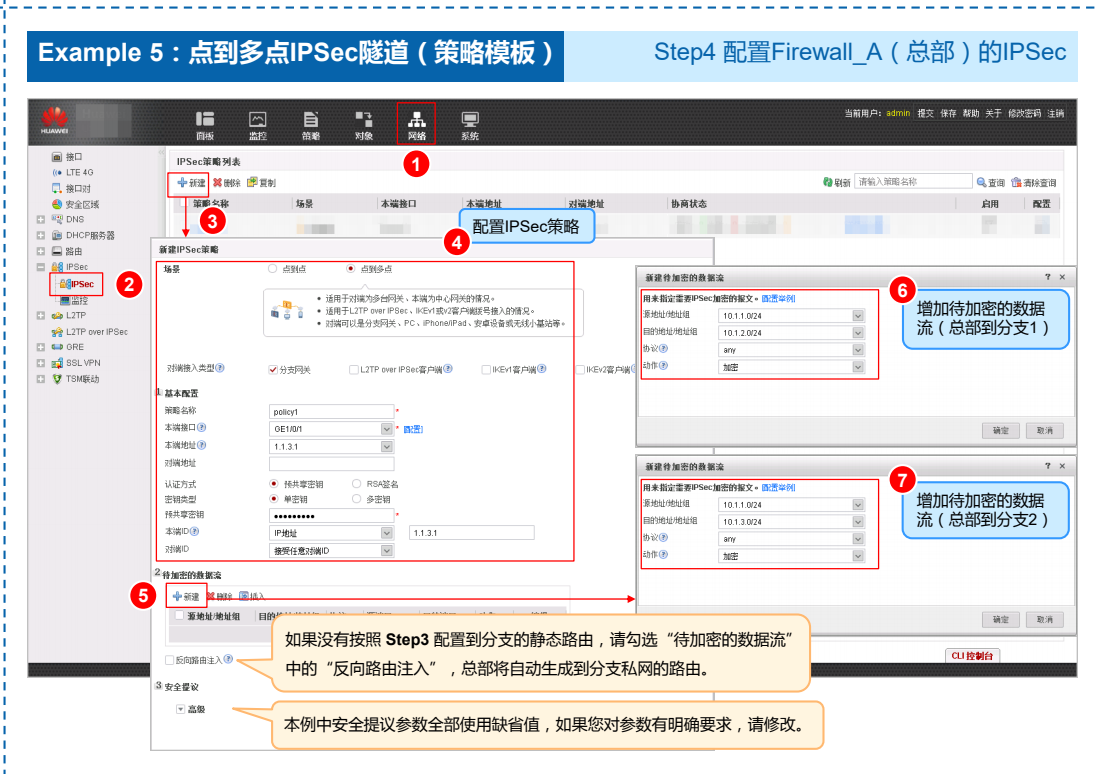Select the 预共享密钥 authentication radio button
This screenshot has width=1095, height=774.
(x=274, y=484)
